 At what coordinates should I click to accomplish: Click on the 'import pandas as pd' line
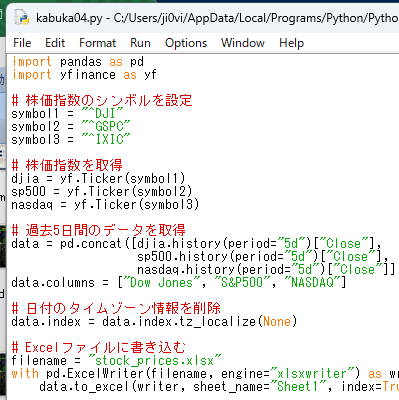78,62
